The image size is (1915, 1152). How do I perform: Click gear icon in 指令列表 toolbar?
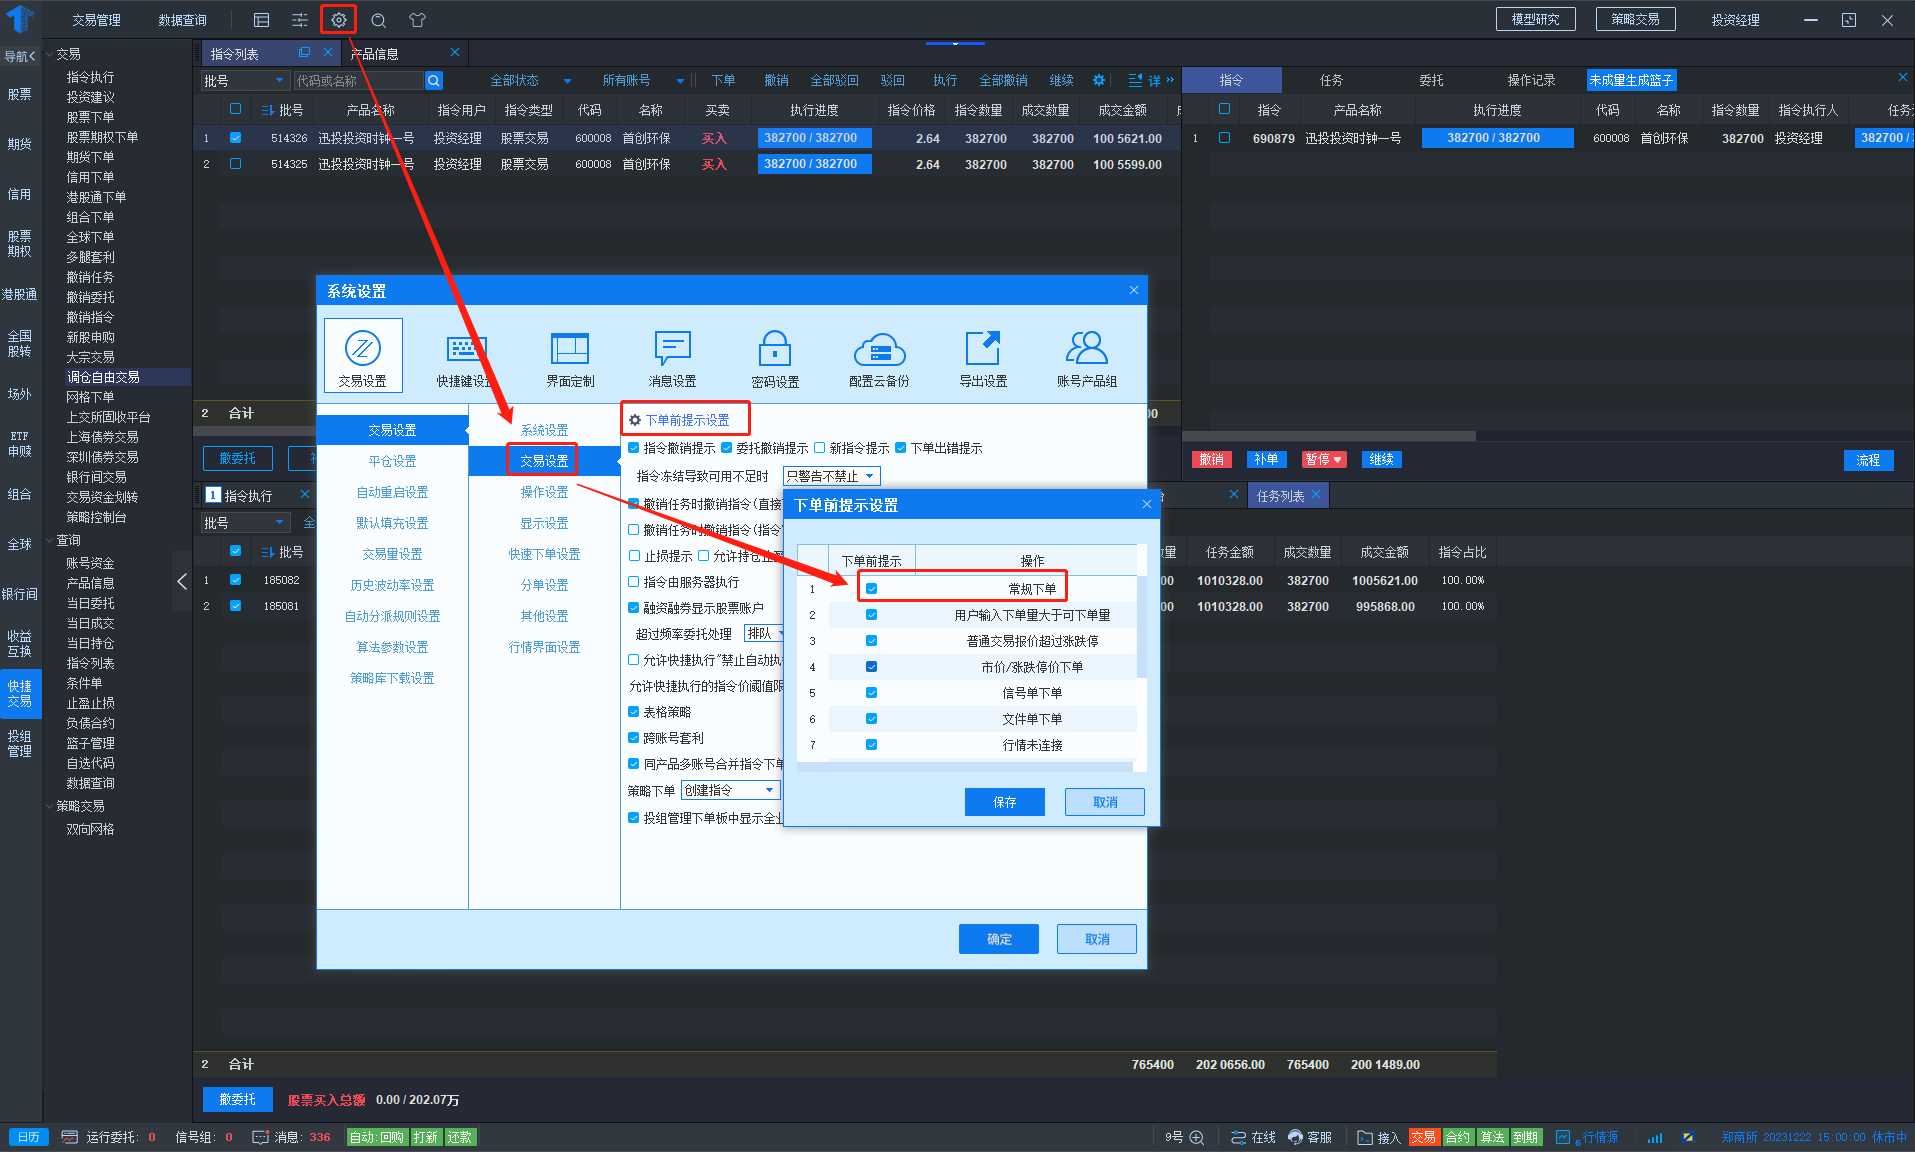(x=1099, y=80)
